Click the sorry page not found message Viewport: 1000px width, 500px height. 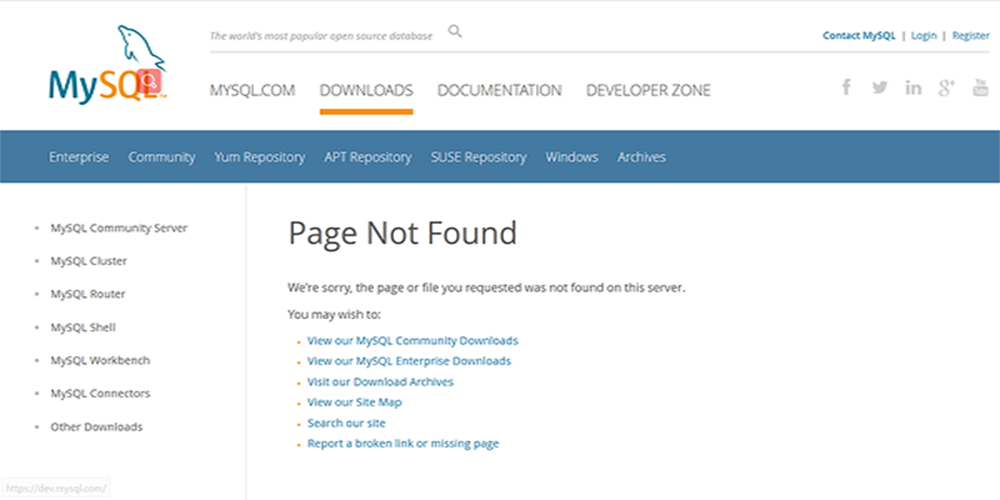[487, 288]
